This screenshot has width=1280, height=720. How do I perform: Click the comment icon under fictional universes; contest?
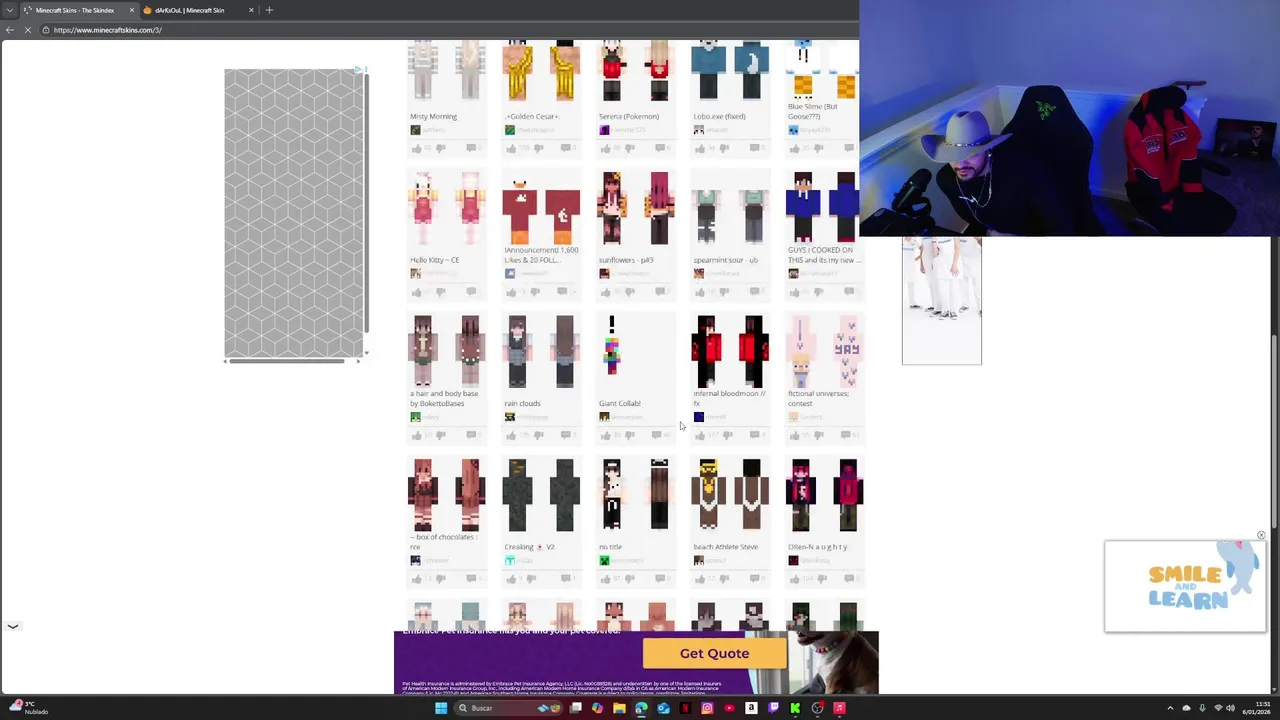pos(848,435)
